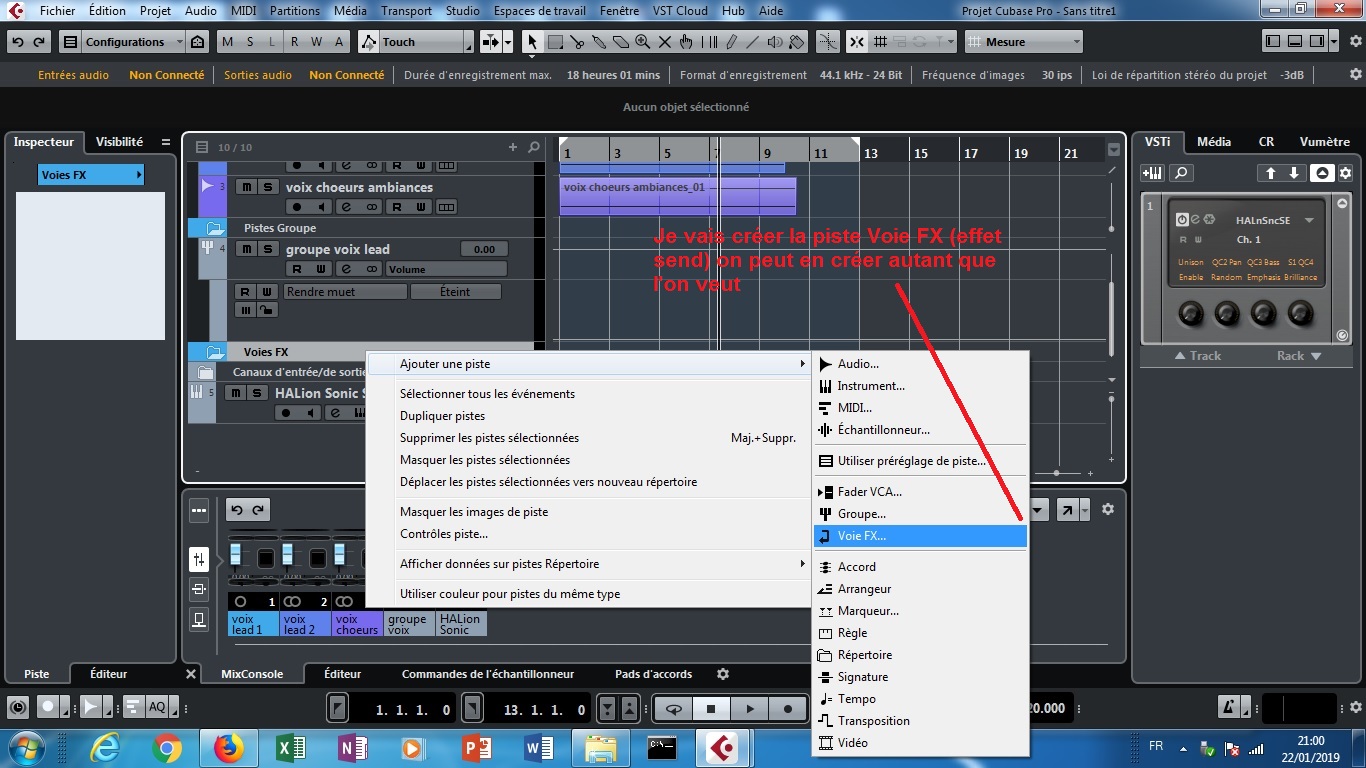Select the Mute (X) tool in toolbar

664,42
